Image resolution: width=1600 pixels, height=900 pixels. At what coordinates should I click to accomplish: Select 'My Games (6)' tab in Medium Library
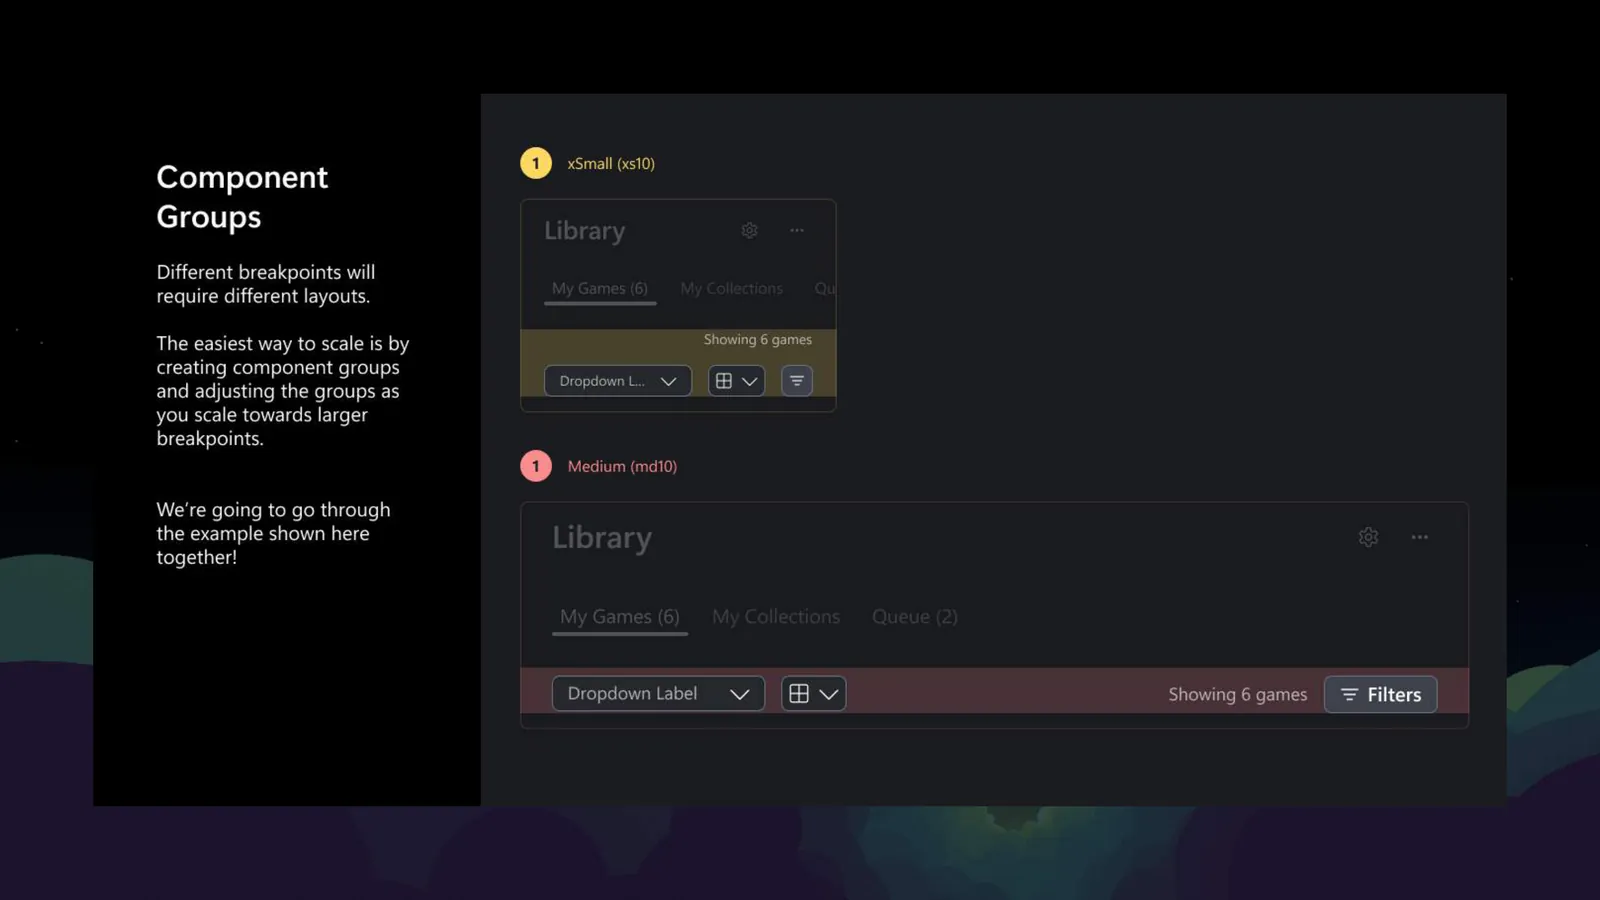coord(620,617)
